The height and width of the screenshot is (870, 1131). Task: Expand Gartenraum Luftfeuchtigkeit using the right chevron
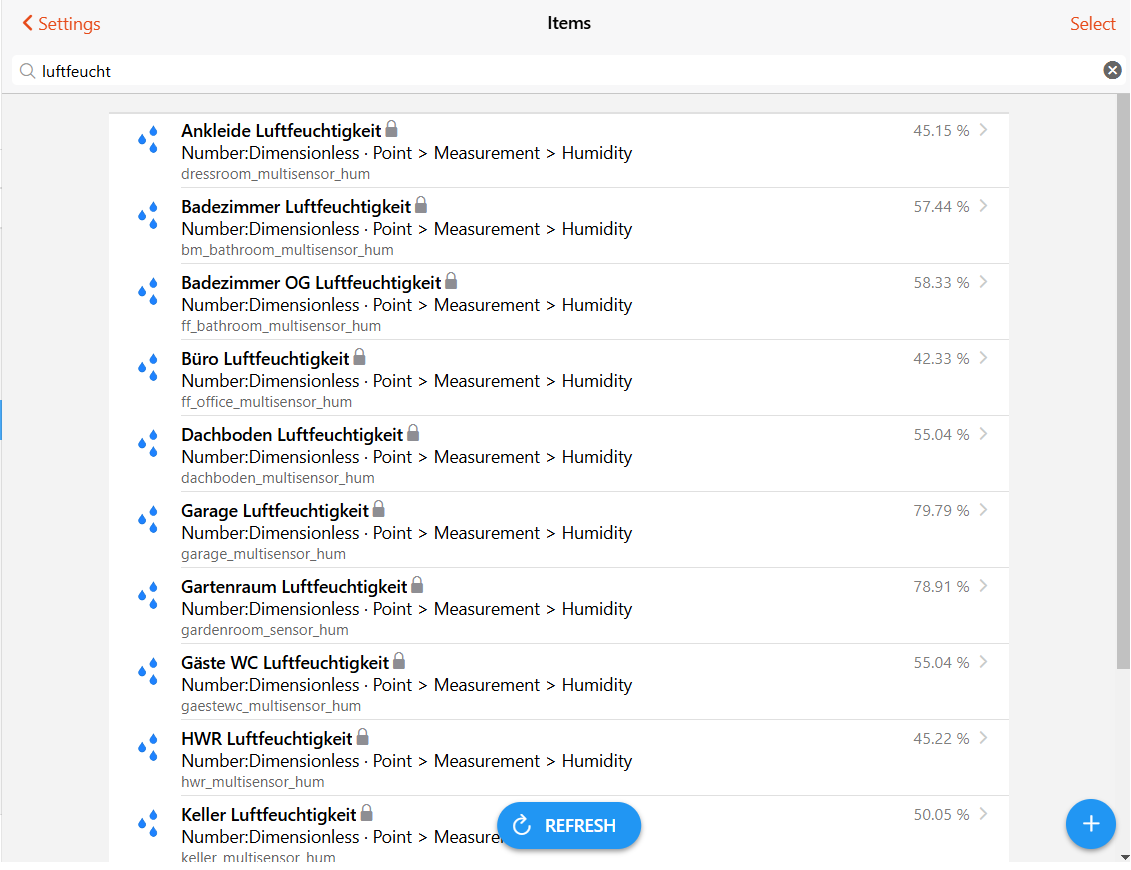point(984,586)
